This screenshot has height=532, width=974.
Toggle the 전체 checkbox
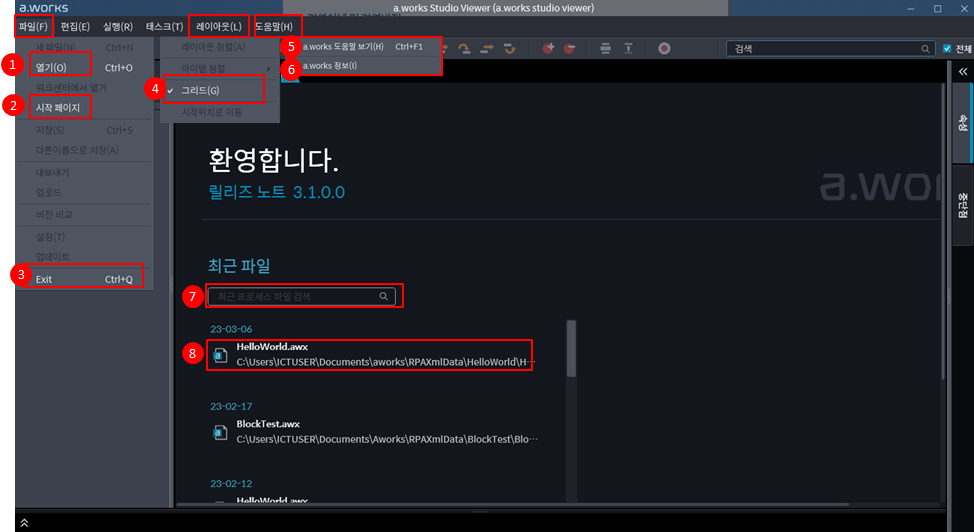[x=947, y=48]
